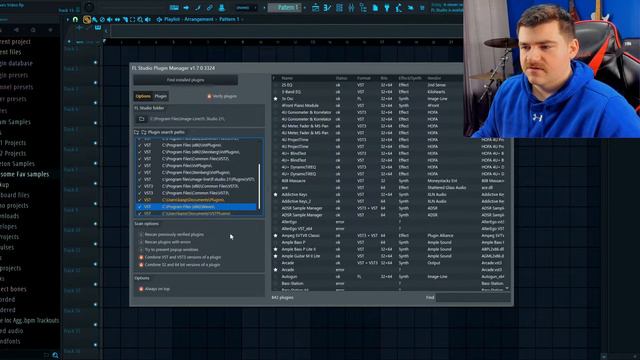The height and width of the screenshot is (360, 640).
Task: Select the Zoom magnifier tool in playlist toolbar
Action: pos(140,19)
